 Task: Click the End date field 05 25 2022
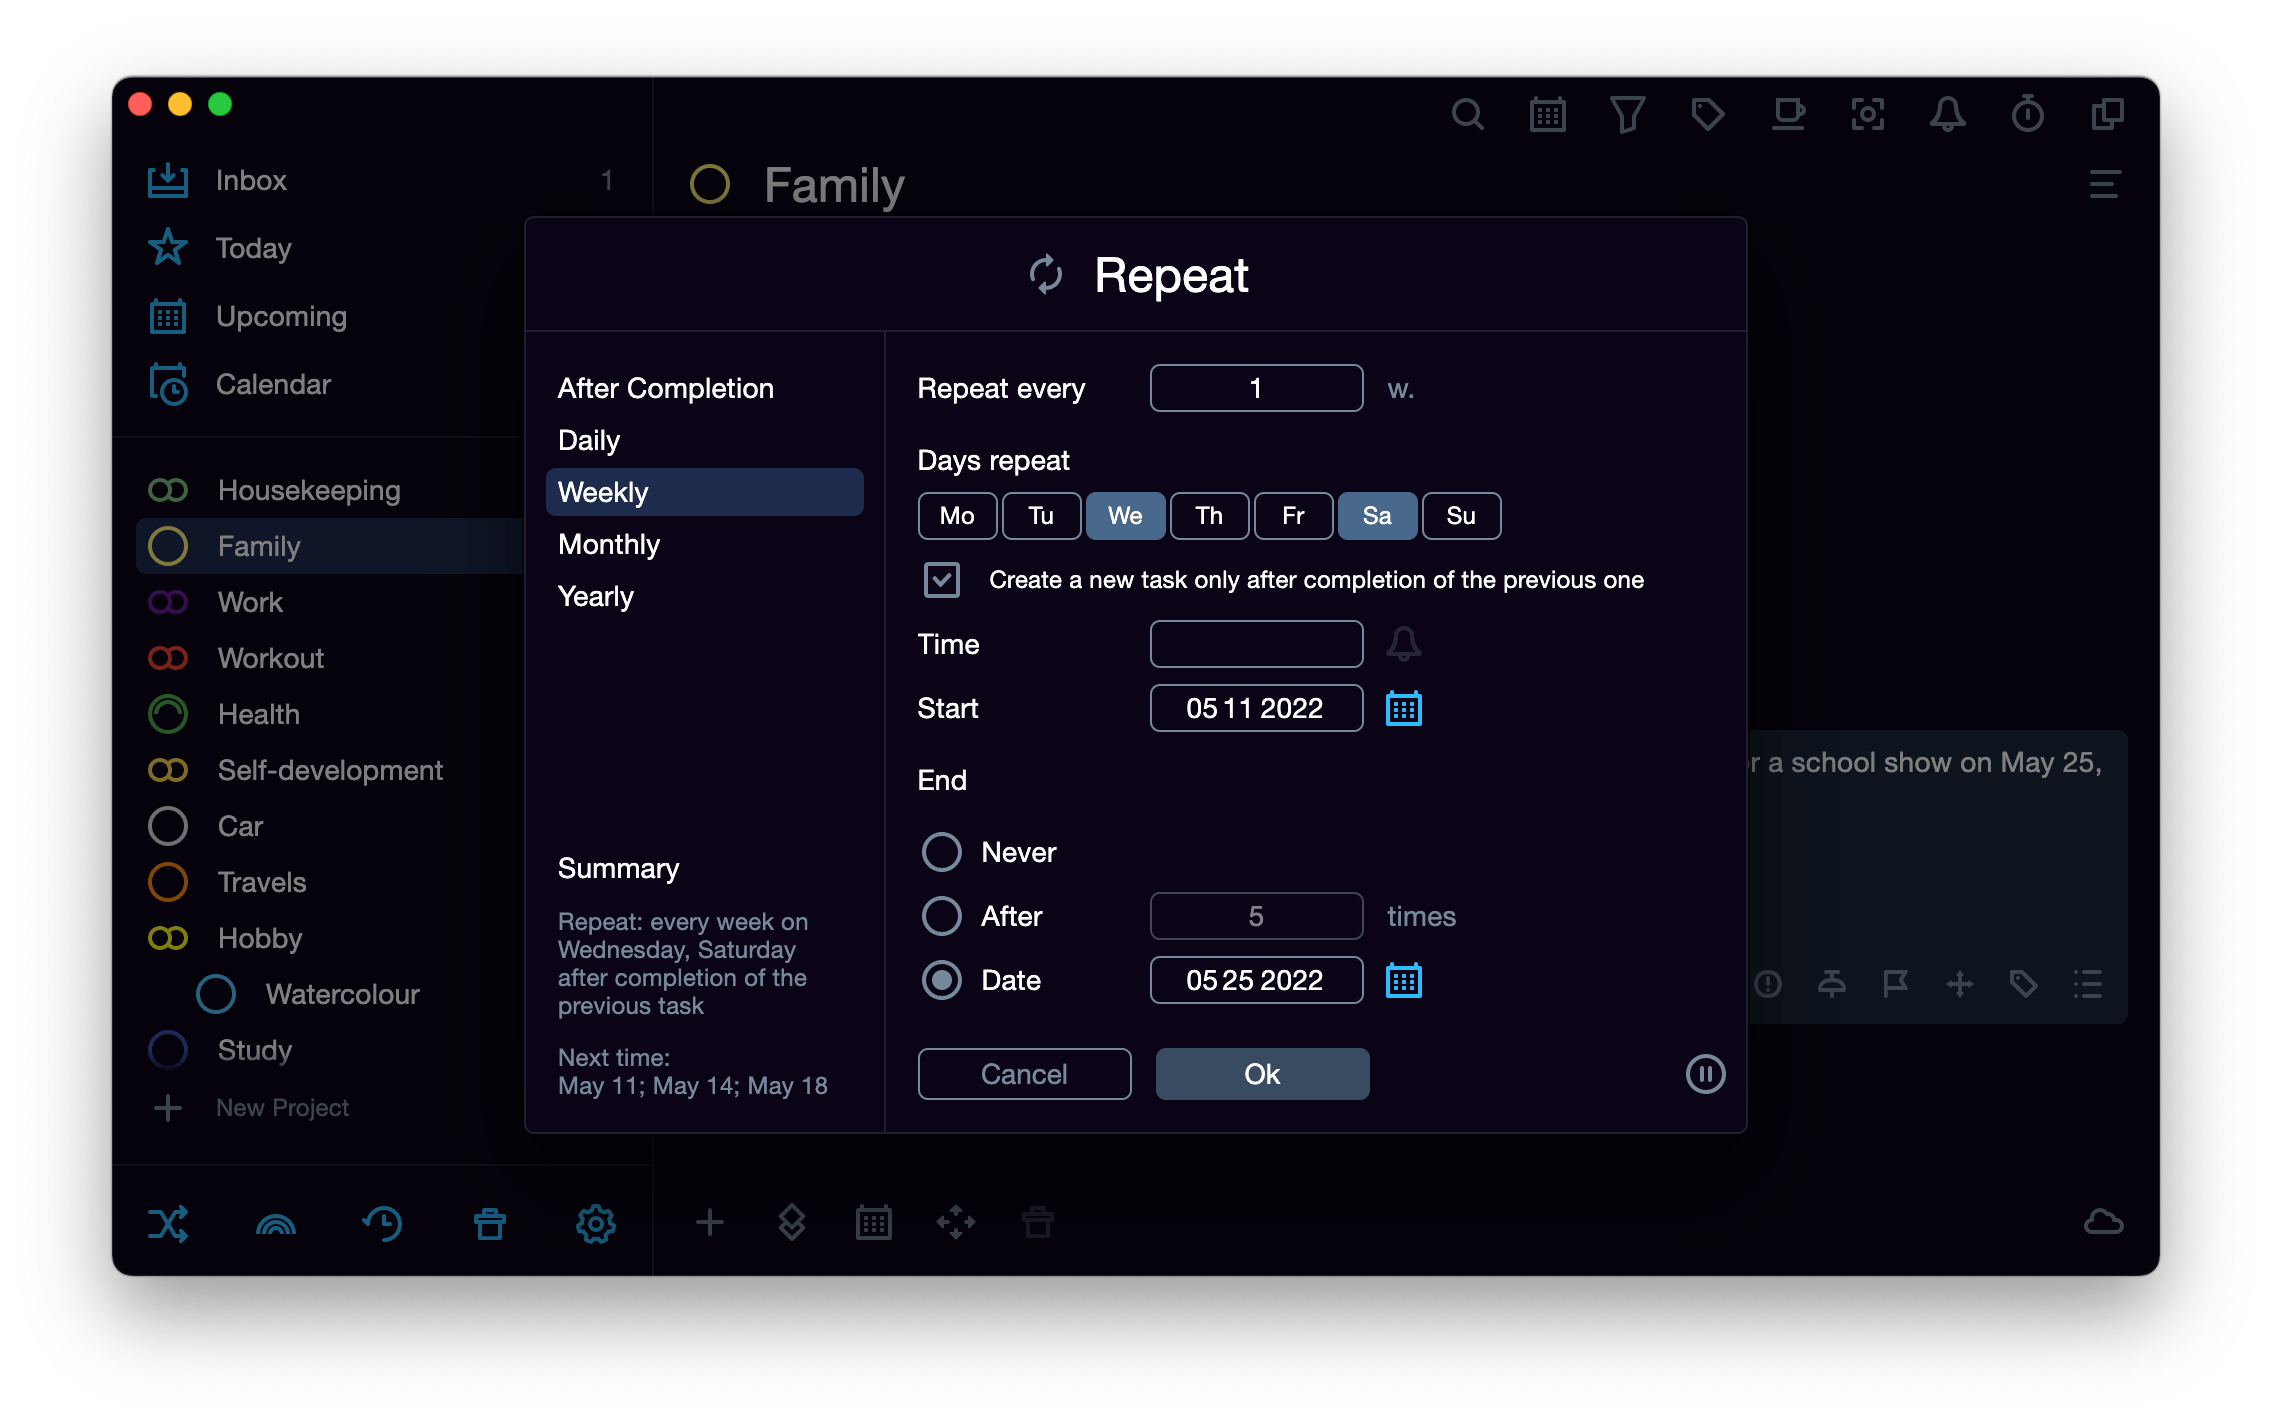(x=1256, y=980)
